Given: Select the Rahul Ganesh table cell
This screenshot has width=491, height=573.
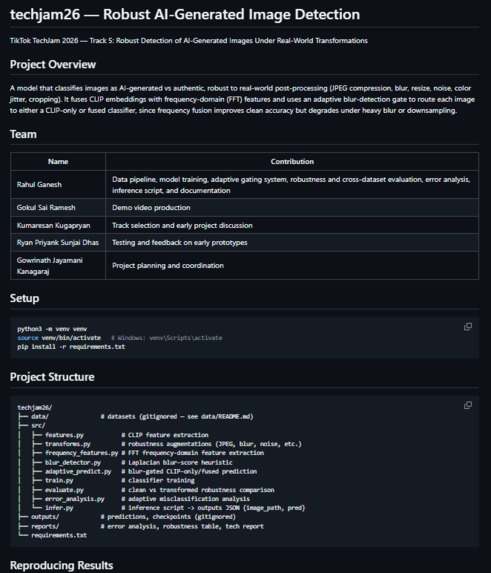Looking at the screenshot, I should click(58, 185).
